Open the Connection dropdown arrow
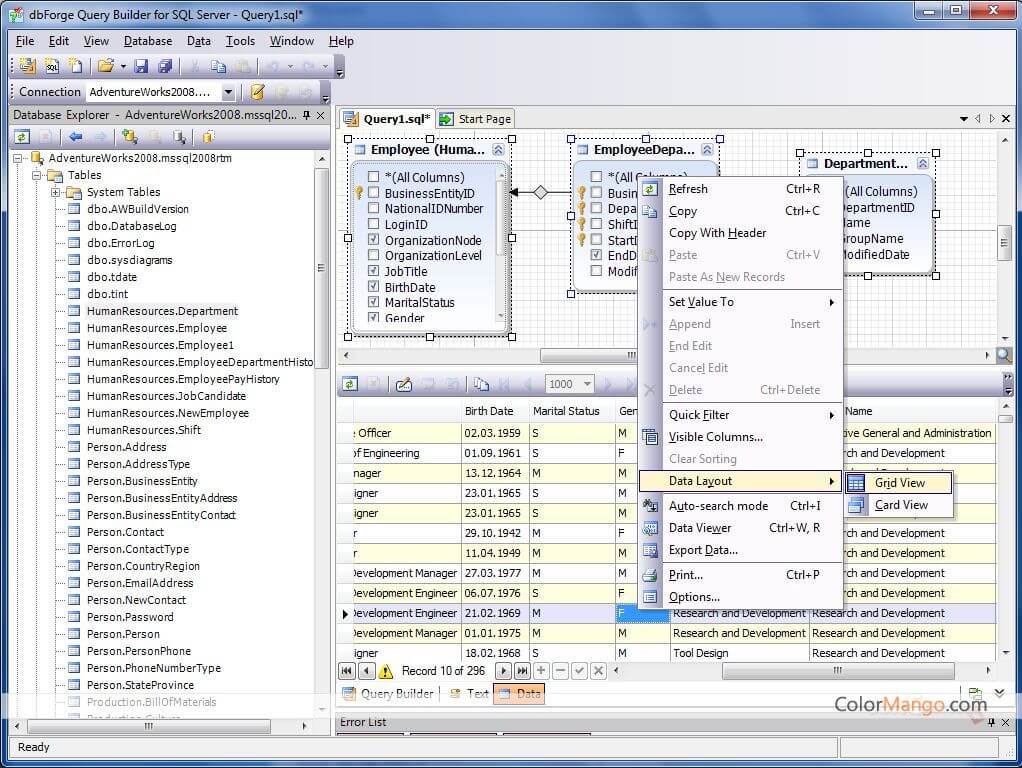Viewport: 1022px width, 768px height. click(x=228, y=92)
